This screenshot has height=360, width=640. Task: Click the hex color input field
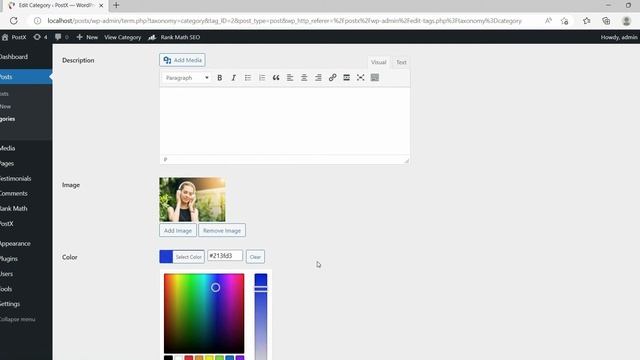click(225, 256)
